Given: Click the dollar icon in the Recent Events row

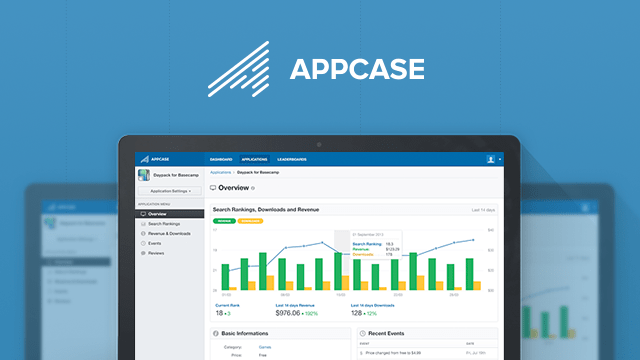Looking at the screenshot, I should click(x=361, y=353).
